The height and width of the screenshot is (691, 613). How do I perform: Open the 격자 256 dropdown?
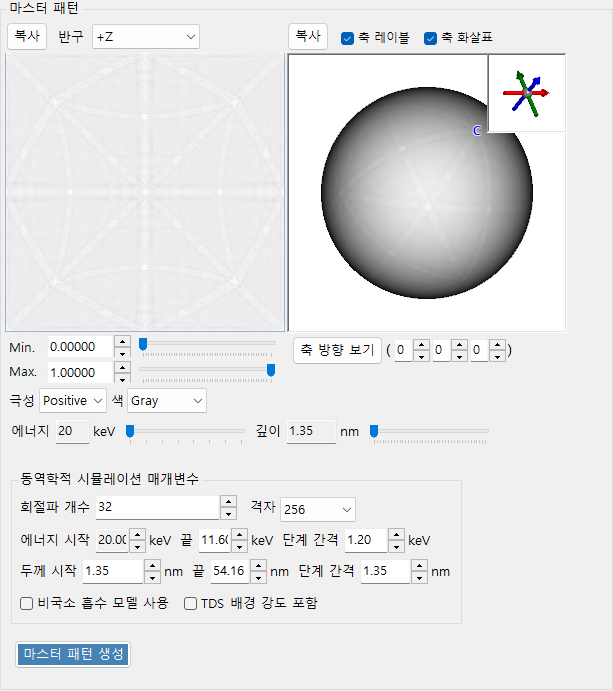point(318,509)
